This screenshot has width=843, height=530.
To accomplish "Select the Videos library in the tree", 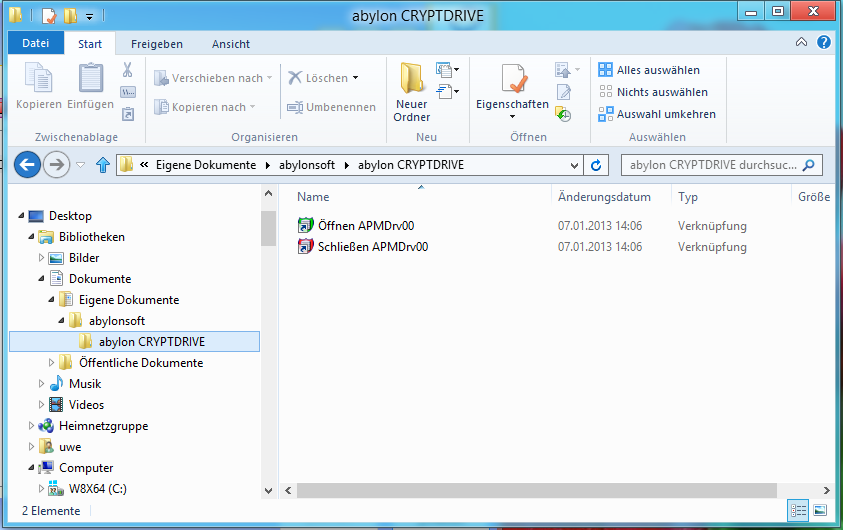I will point(86,405).
